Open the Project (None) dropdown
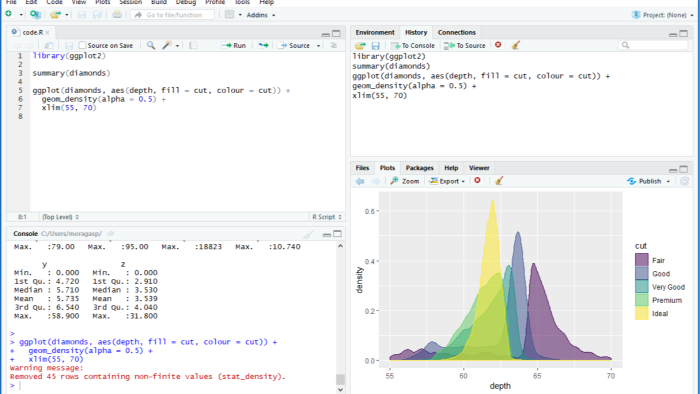The width and height of the screenshot is (700, 394). [x=663, y=15]
